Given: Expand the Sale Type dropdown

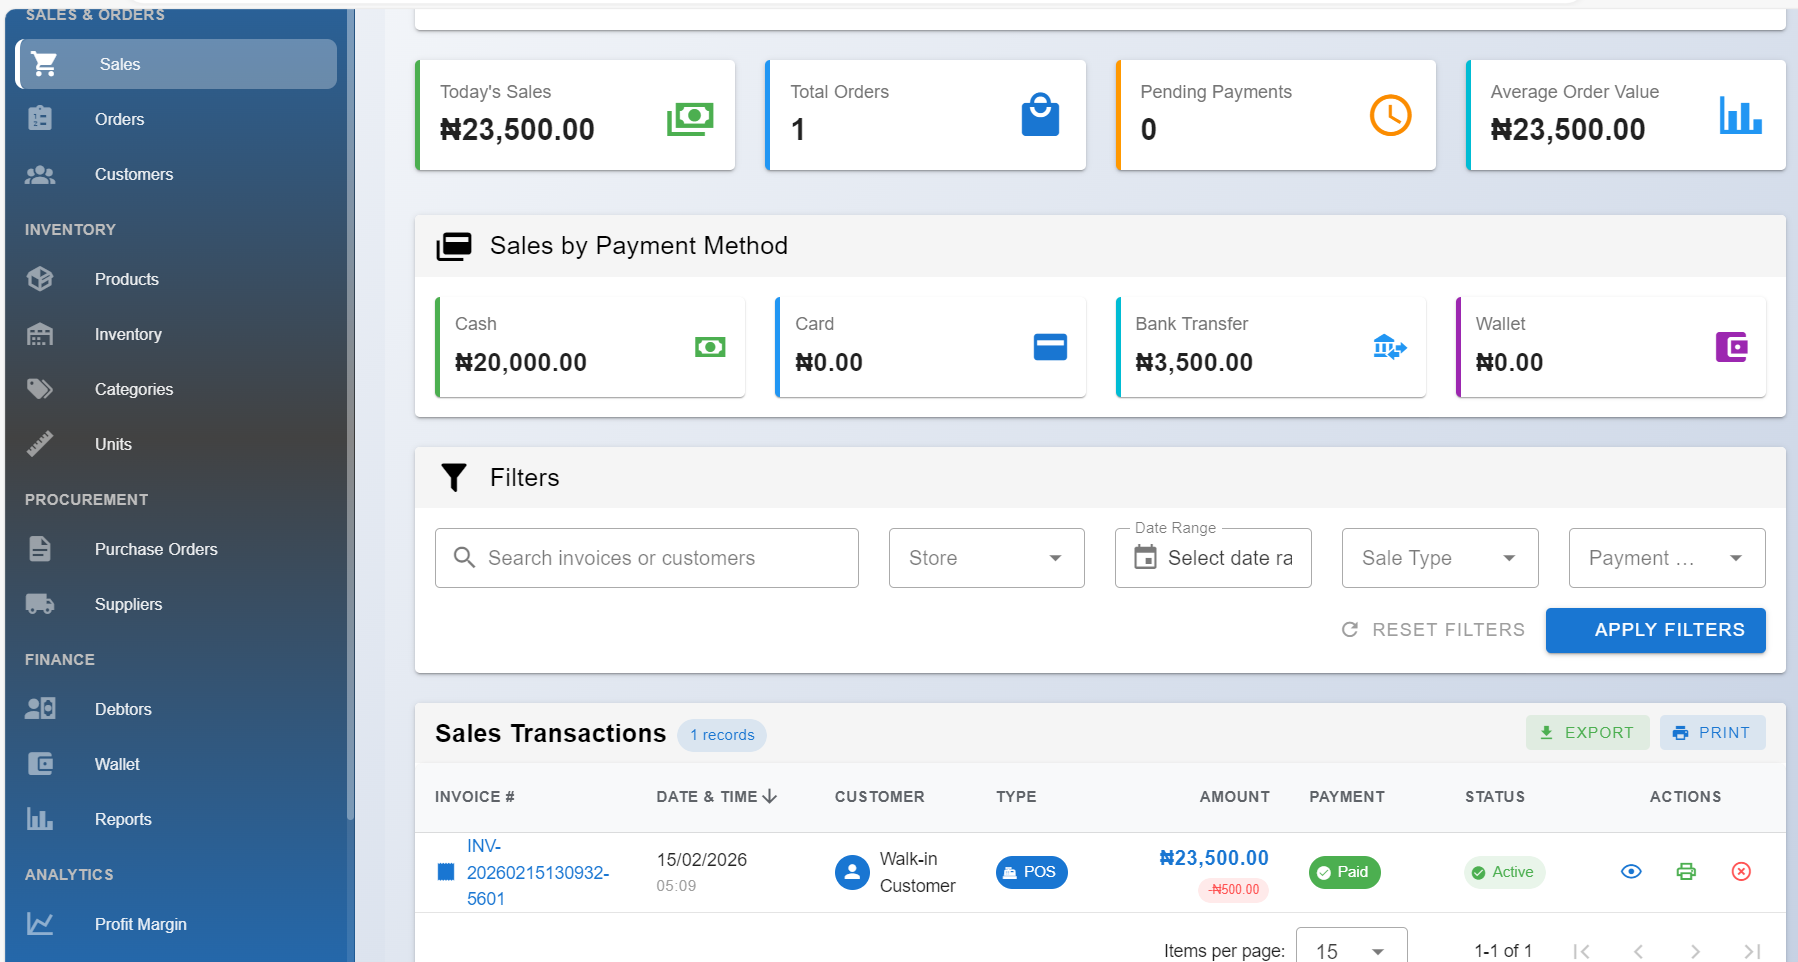Looking at the screenshot, I should (1439, 558).
